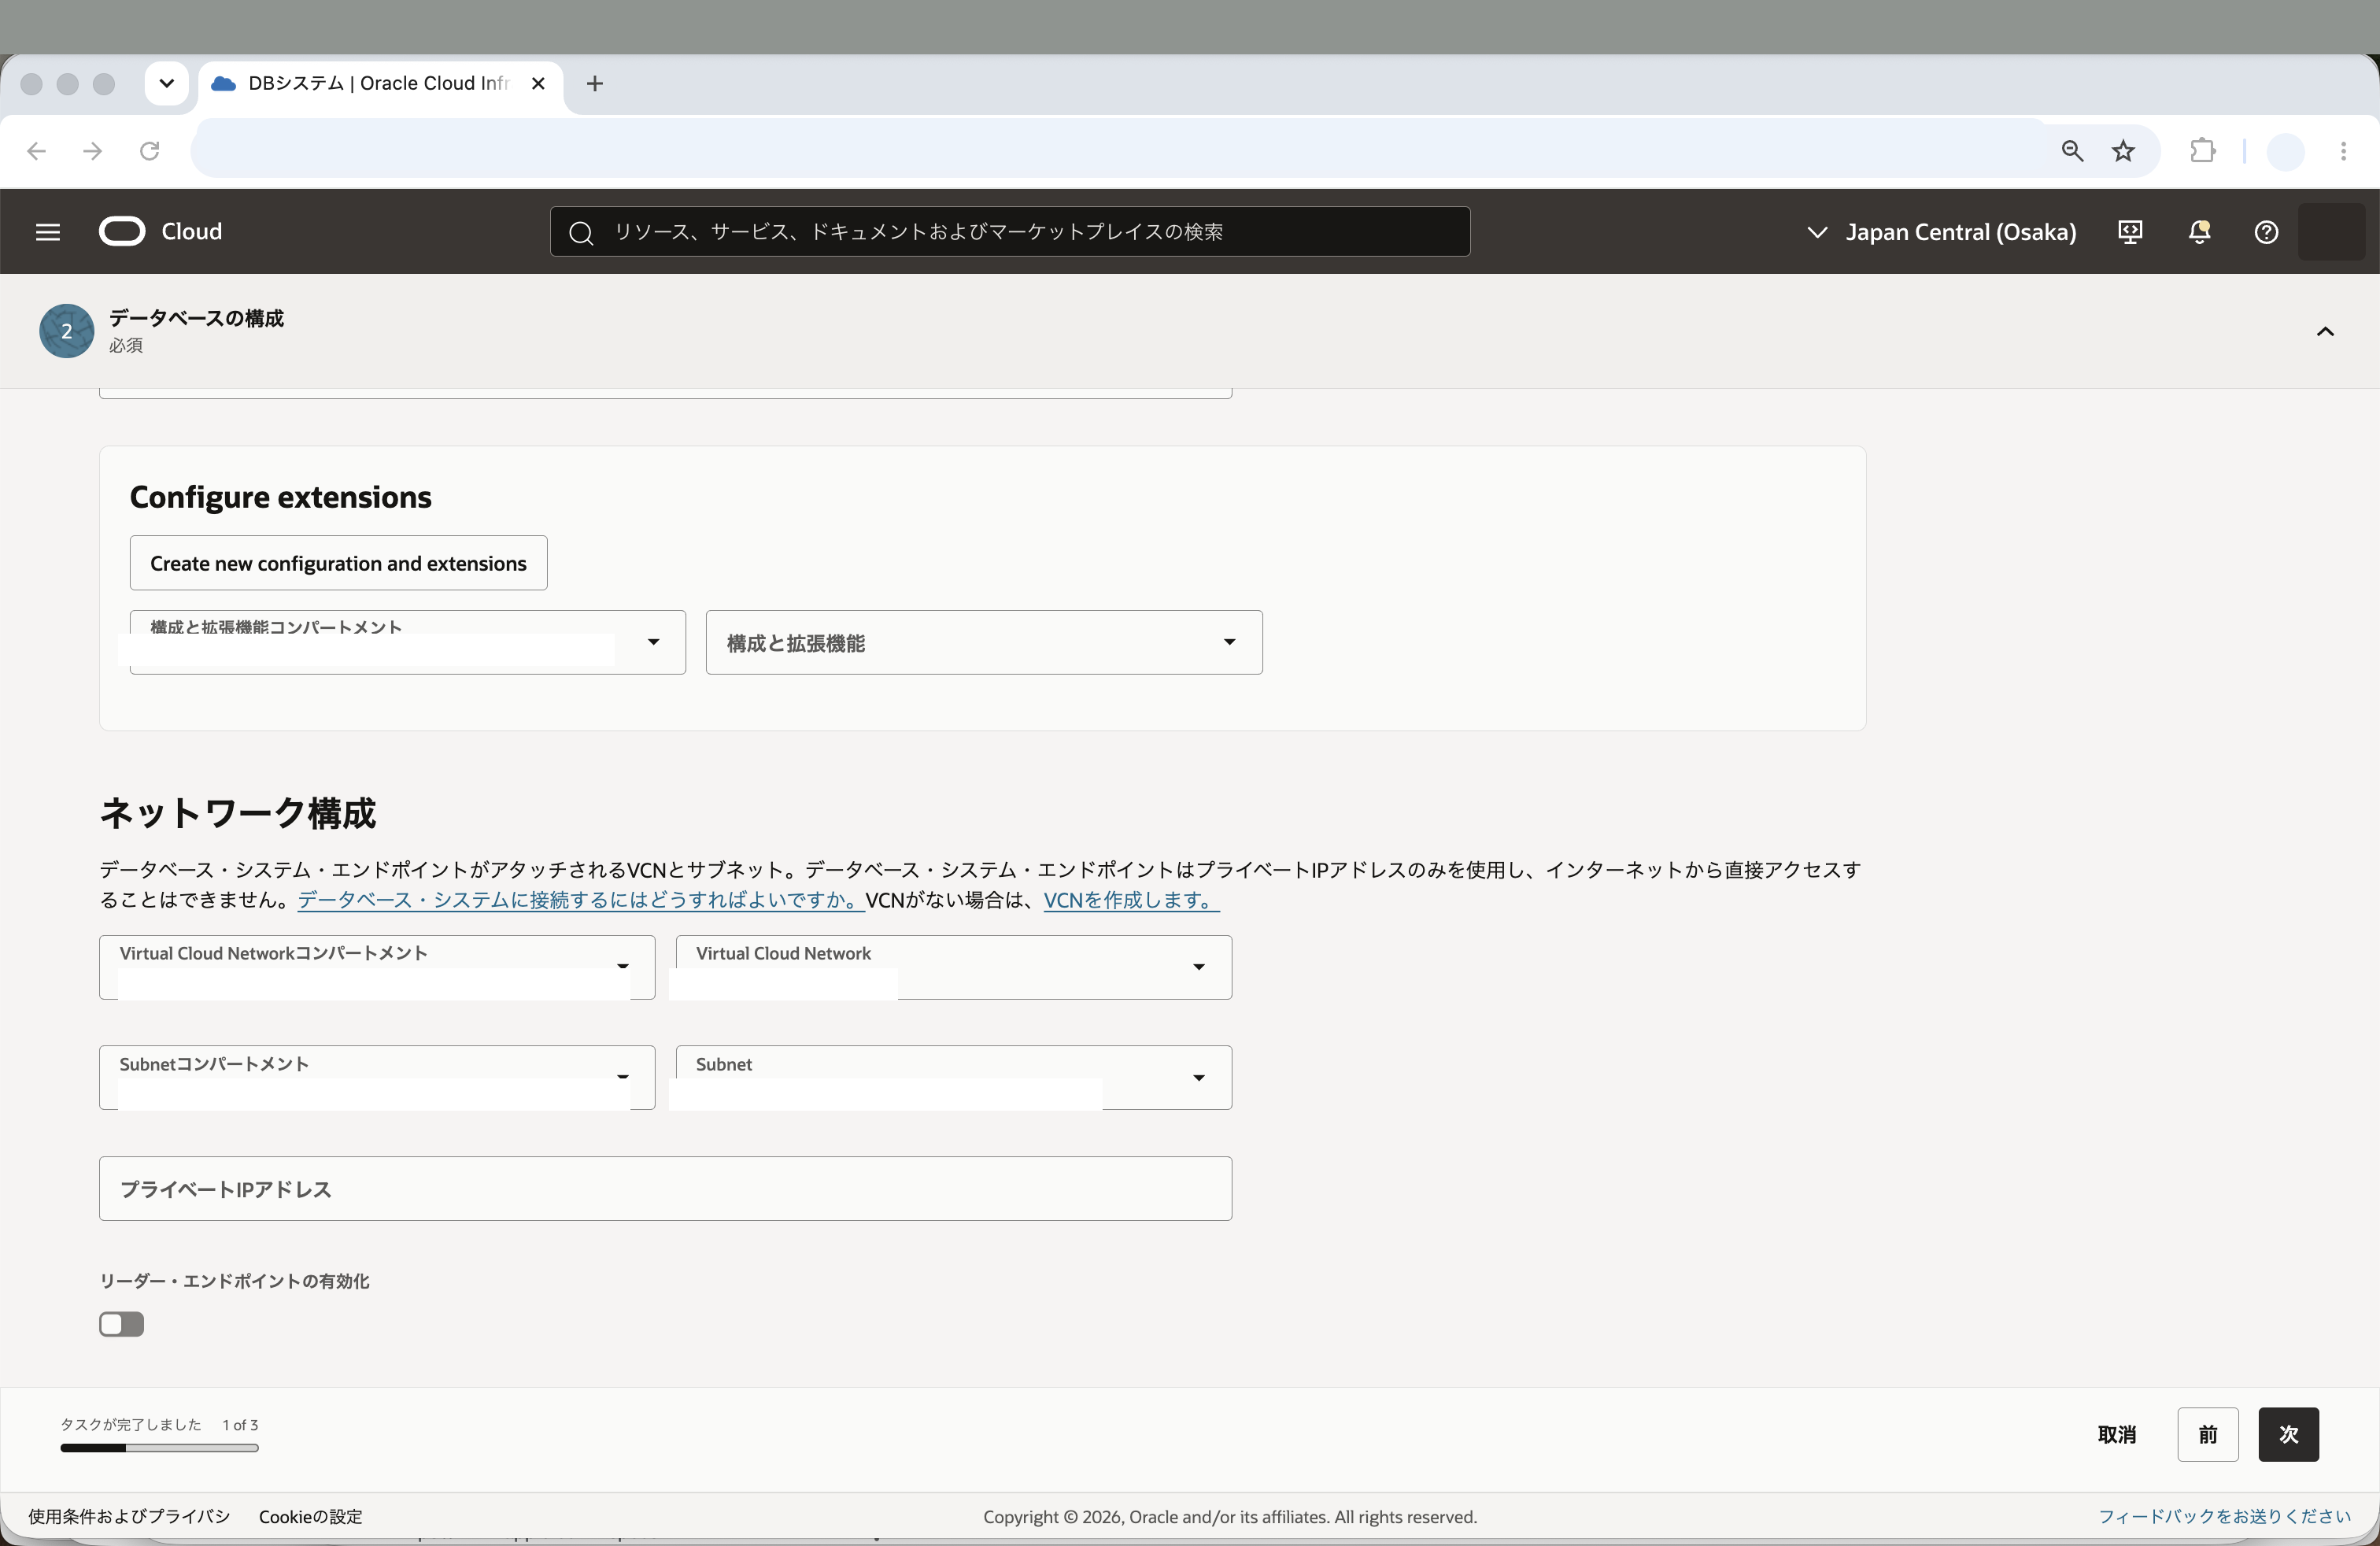Open the browser extensions puzzle icon
Viewport: 2380px width, 1546px height.
click(2203, 151)
